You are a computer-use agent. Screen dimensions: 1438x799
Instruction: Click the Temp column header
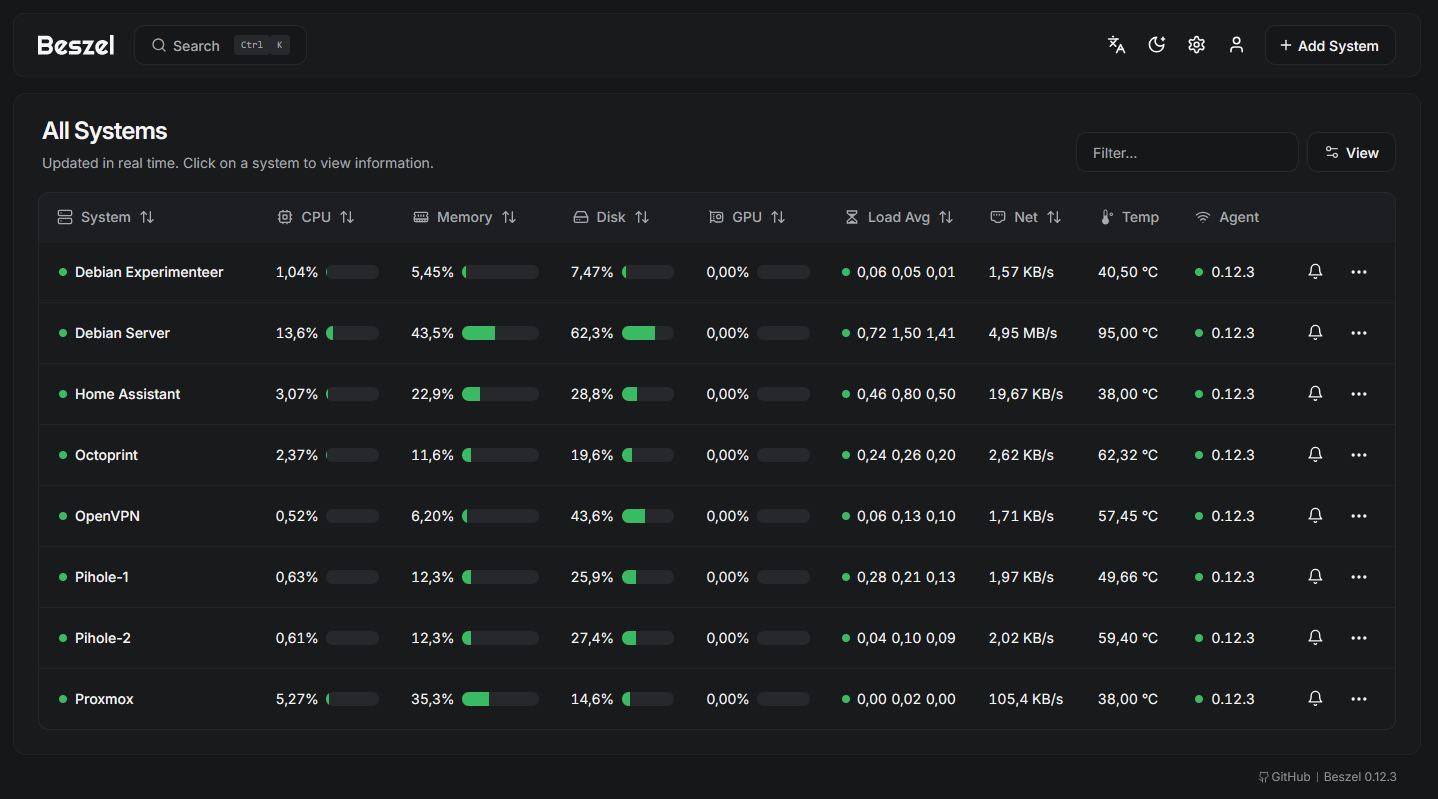[x=1130, y=217]
